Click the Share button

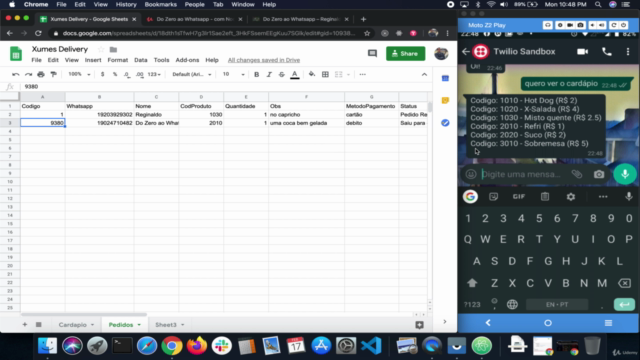coord(405,53)
